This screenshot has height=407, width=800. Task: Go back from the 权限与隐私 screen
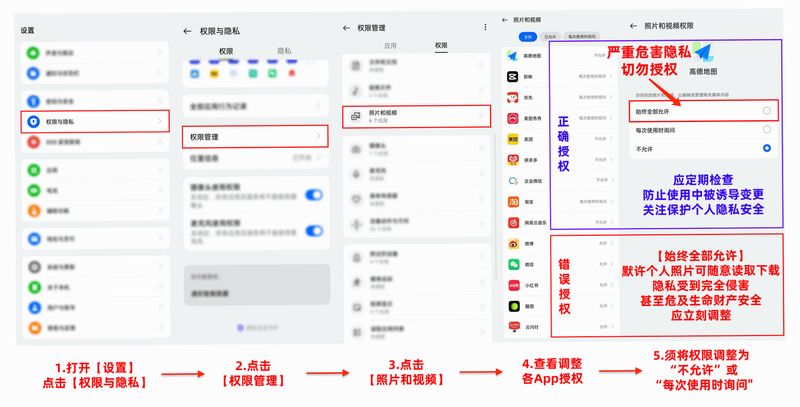(187, 32)
